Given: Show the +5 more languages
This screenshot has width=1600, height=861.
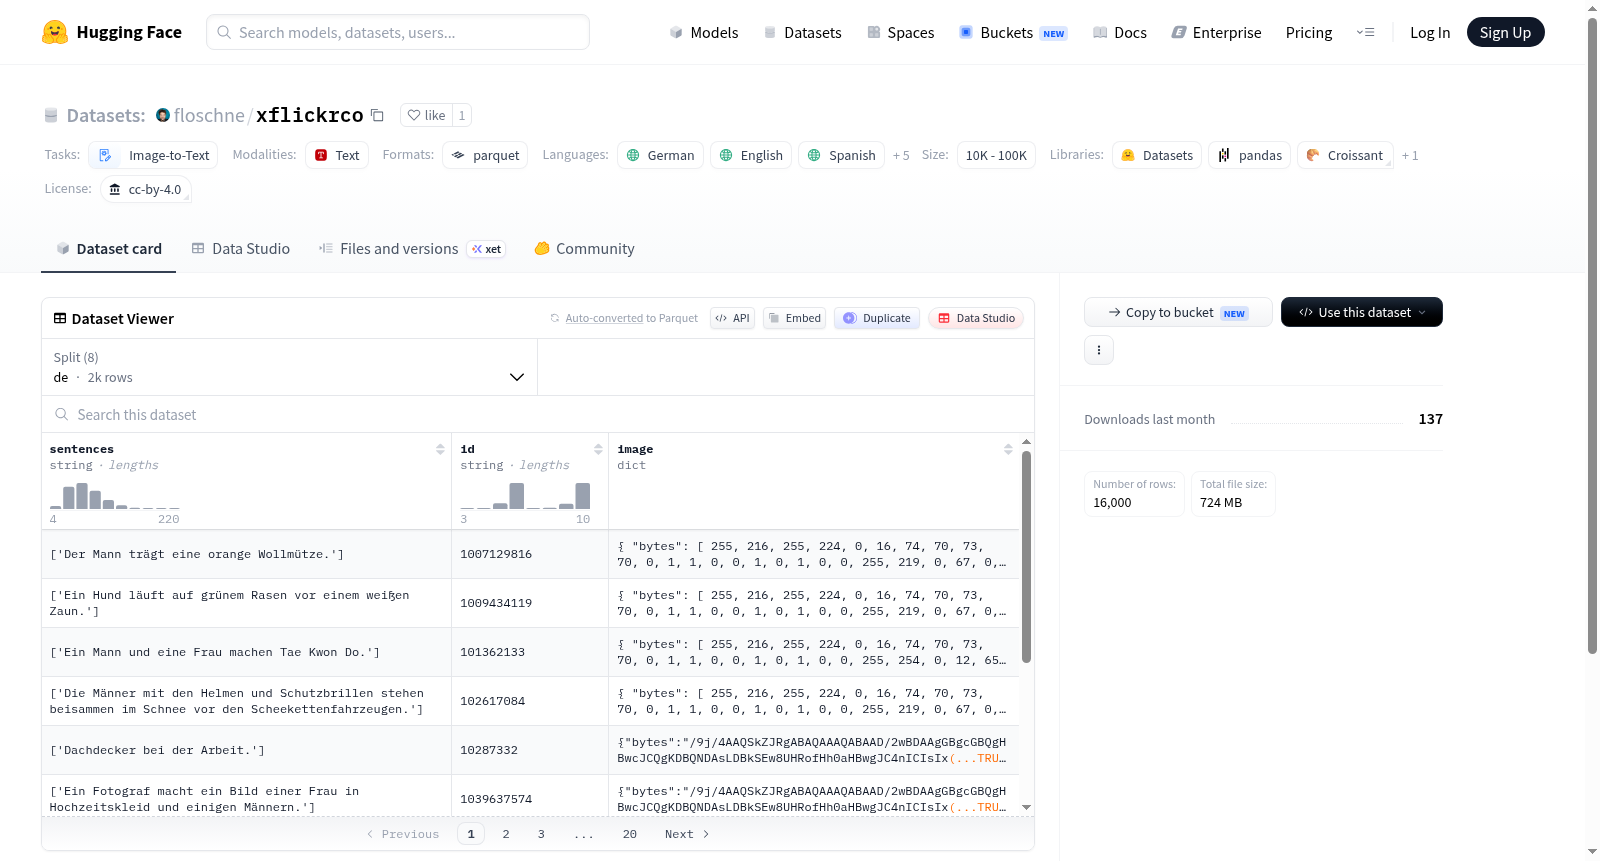Looking at the screenshot, I should pos(901,155).
